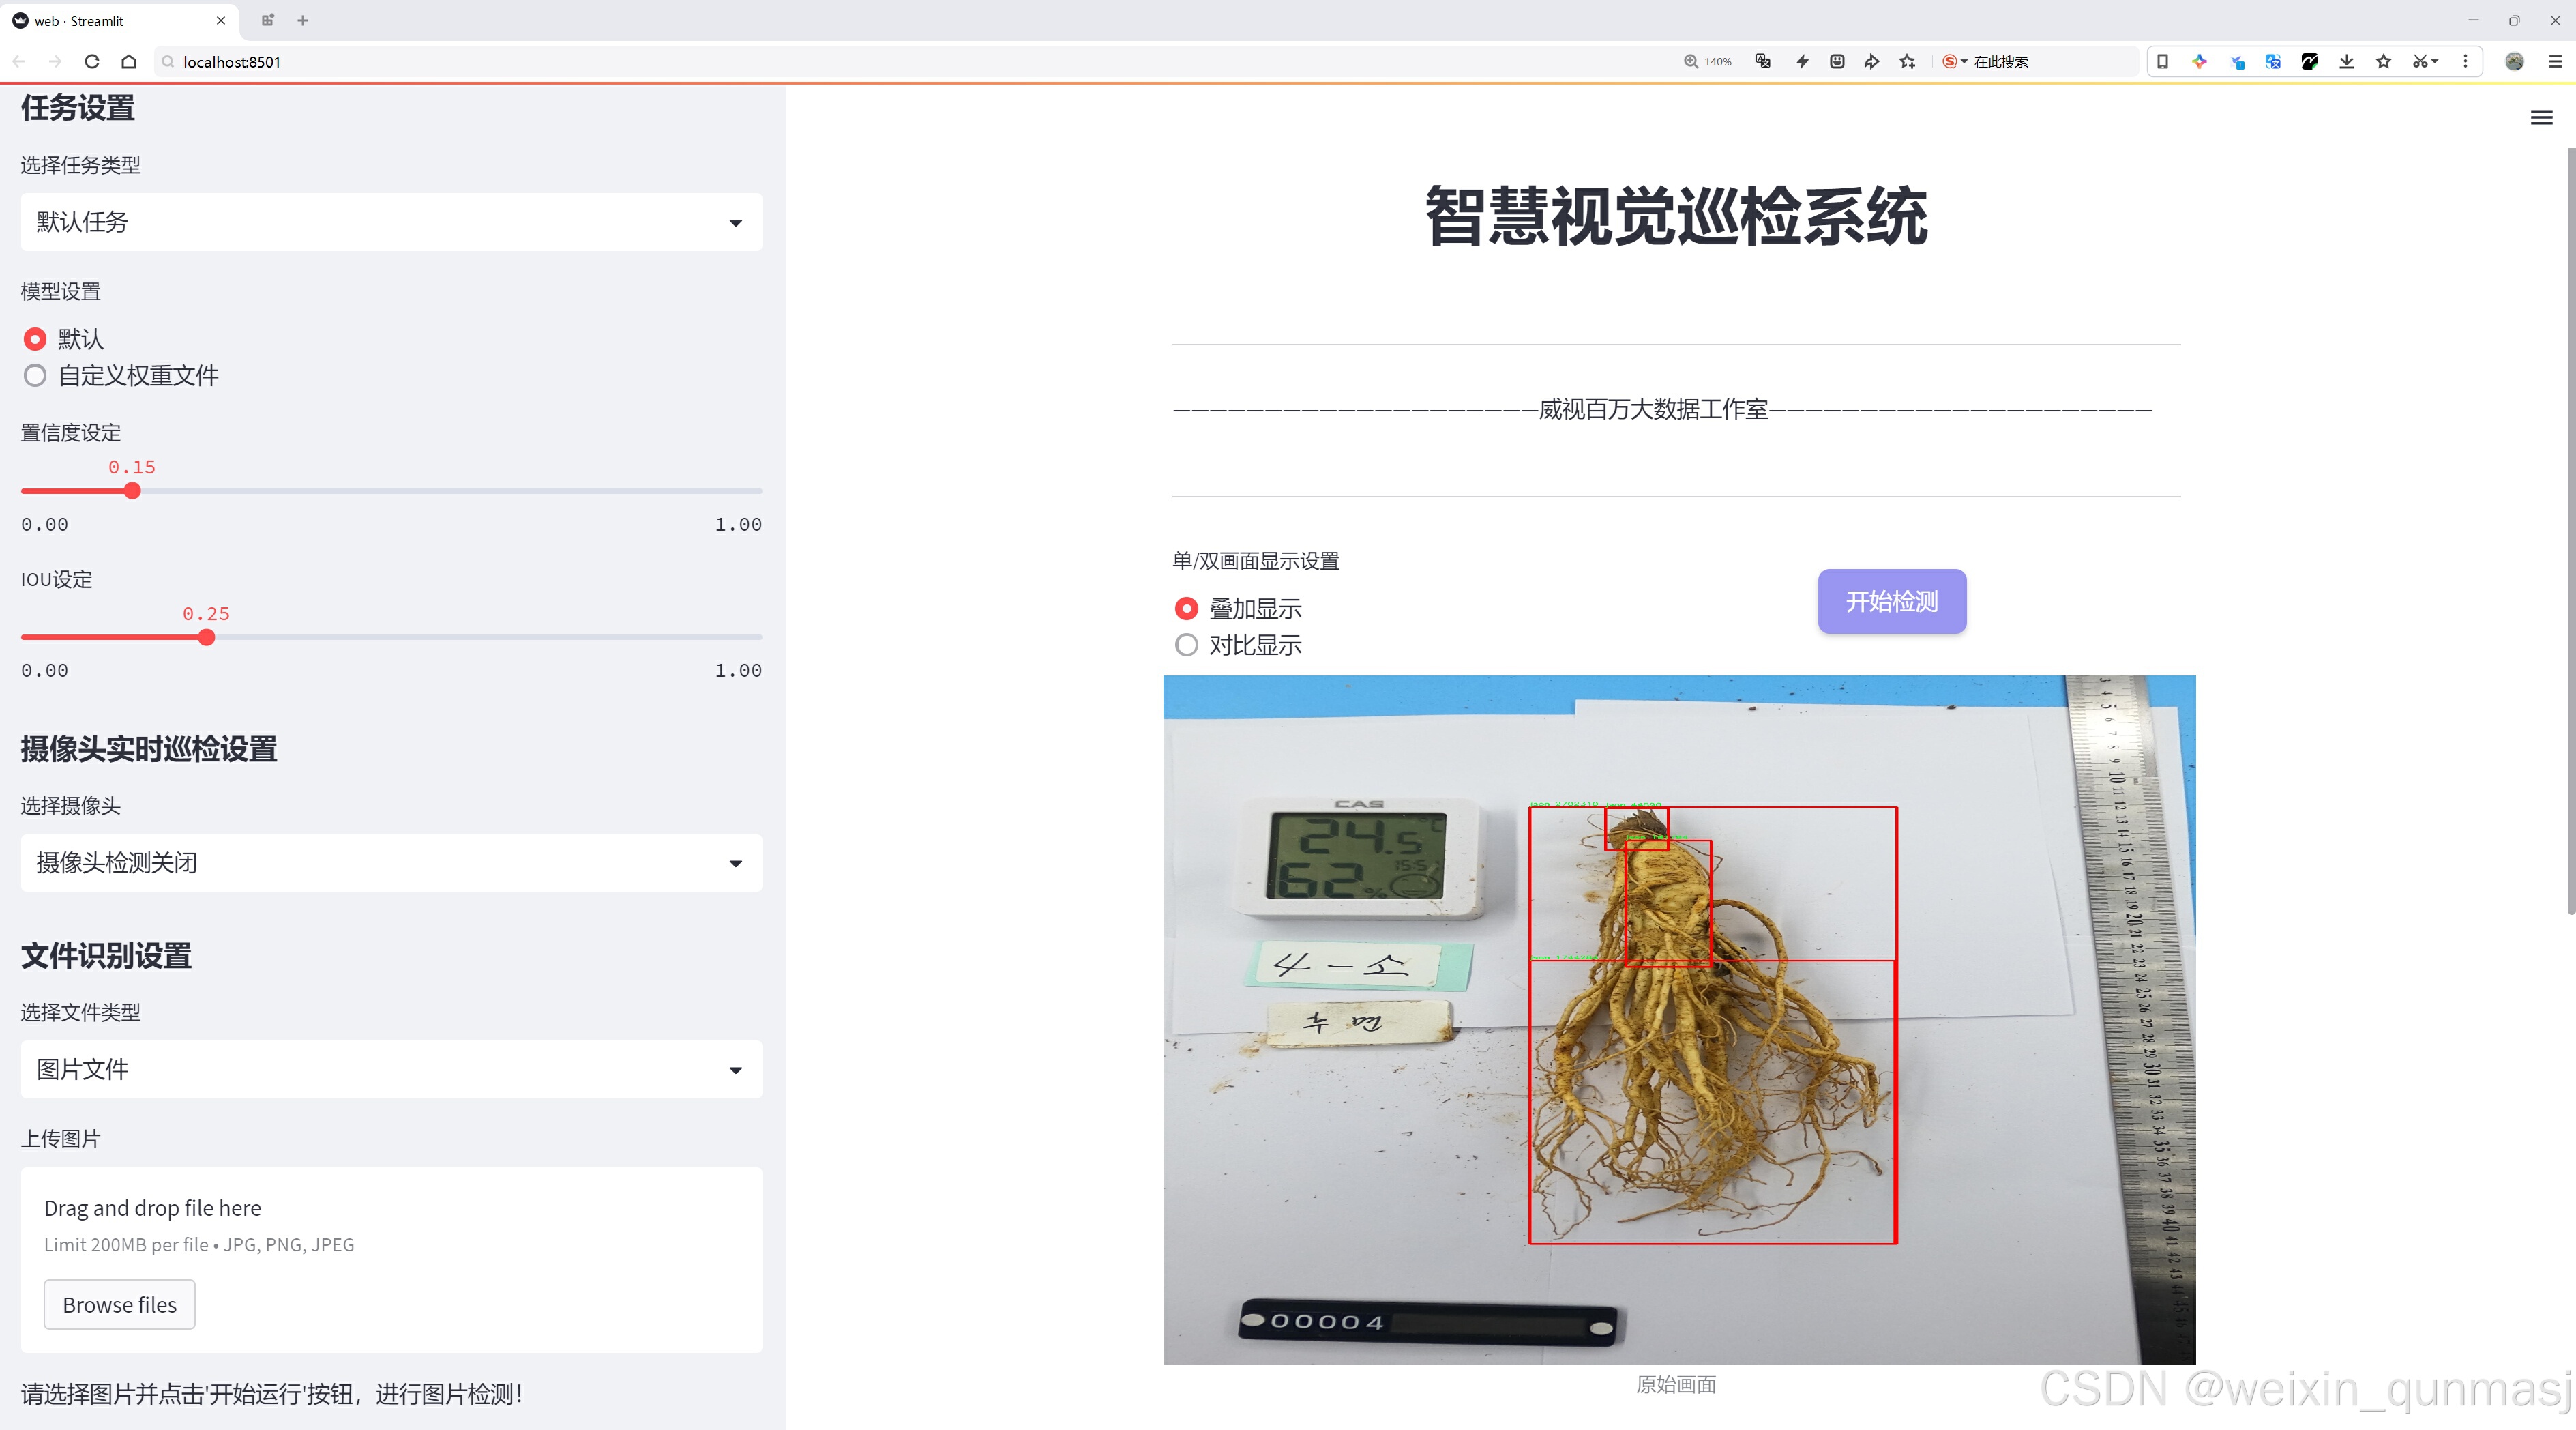2576x1430 pixels.
Task: Open the user profile avatar icon
Action: [x=2514, y=62]
